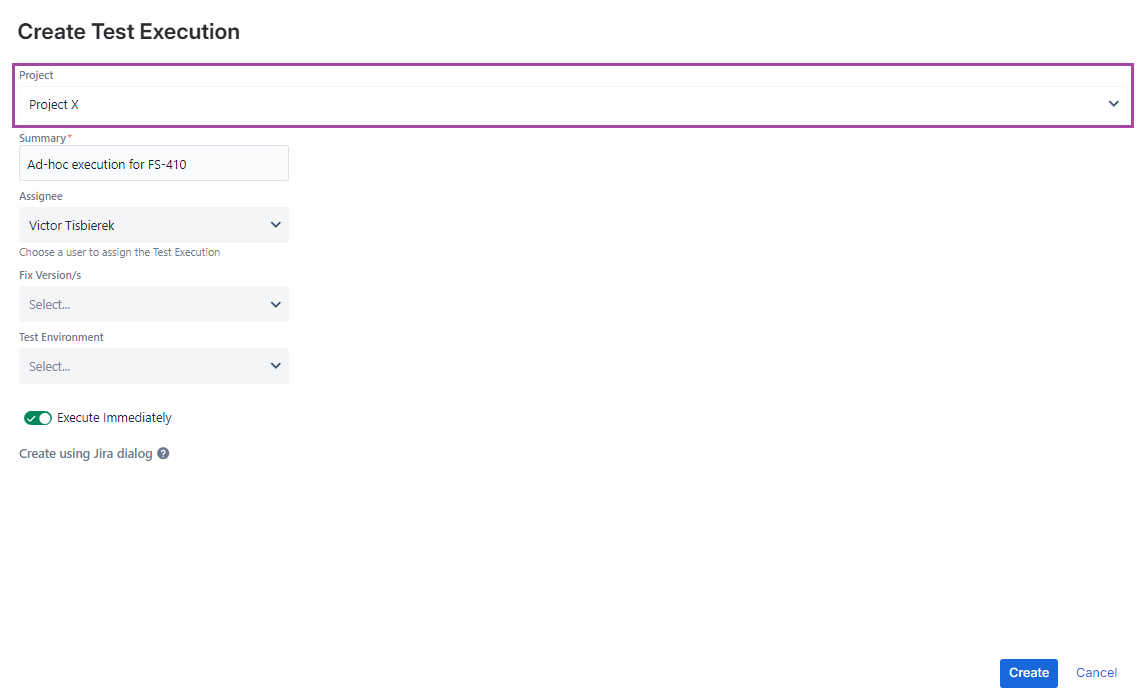Image resolution: width=1143 pixels, height=700 pixels.
Task: Click the help icon beside Create using Jira dialog
Action: (x=163, y=454)
